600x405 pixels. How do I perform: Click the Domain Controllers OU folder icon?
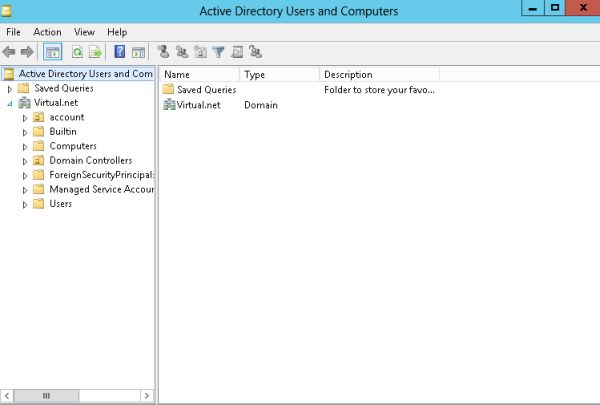click(x=38, y=160)
